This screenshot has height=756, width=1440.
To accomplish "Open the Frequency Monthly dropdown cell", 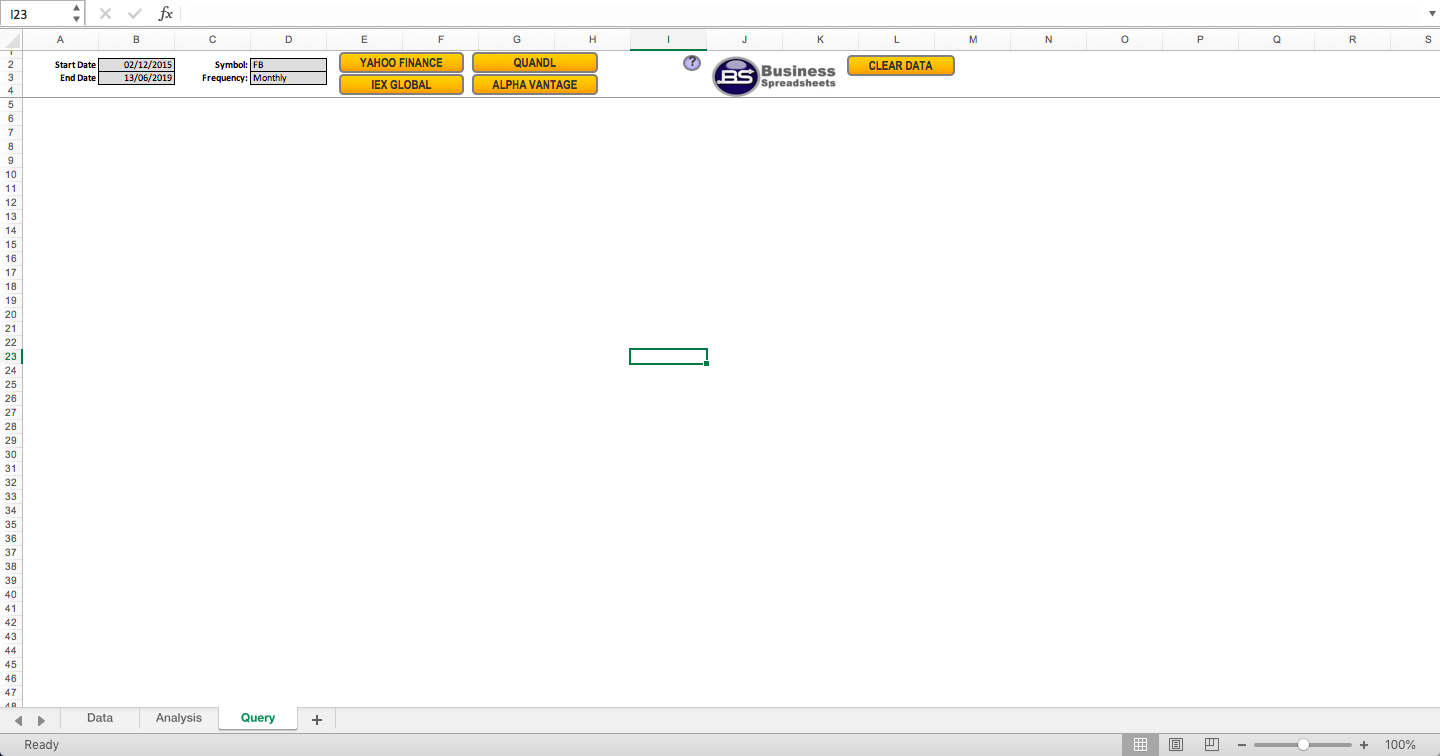I will [x=288, y=77].
